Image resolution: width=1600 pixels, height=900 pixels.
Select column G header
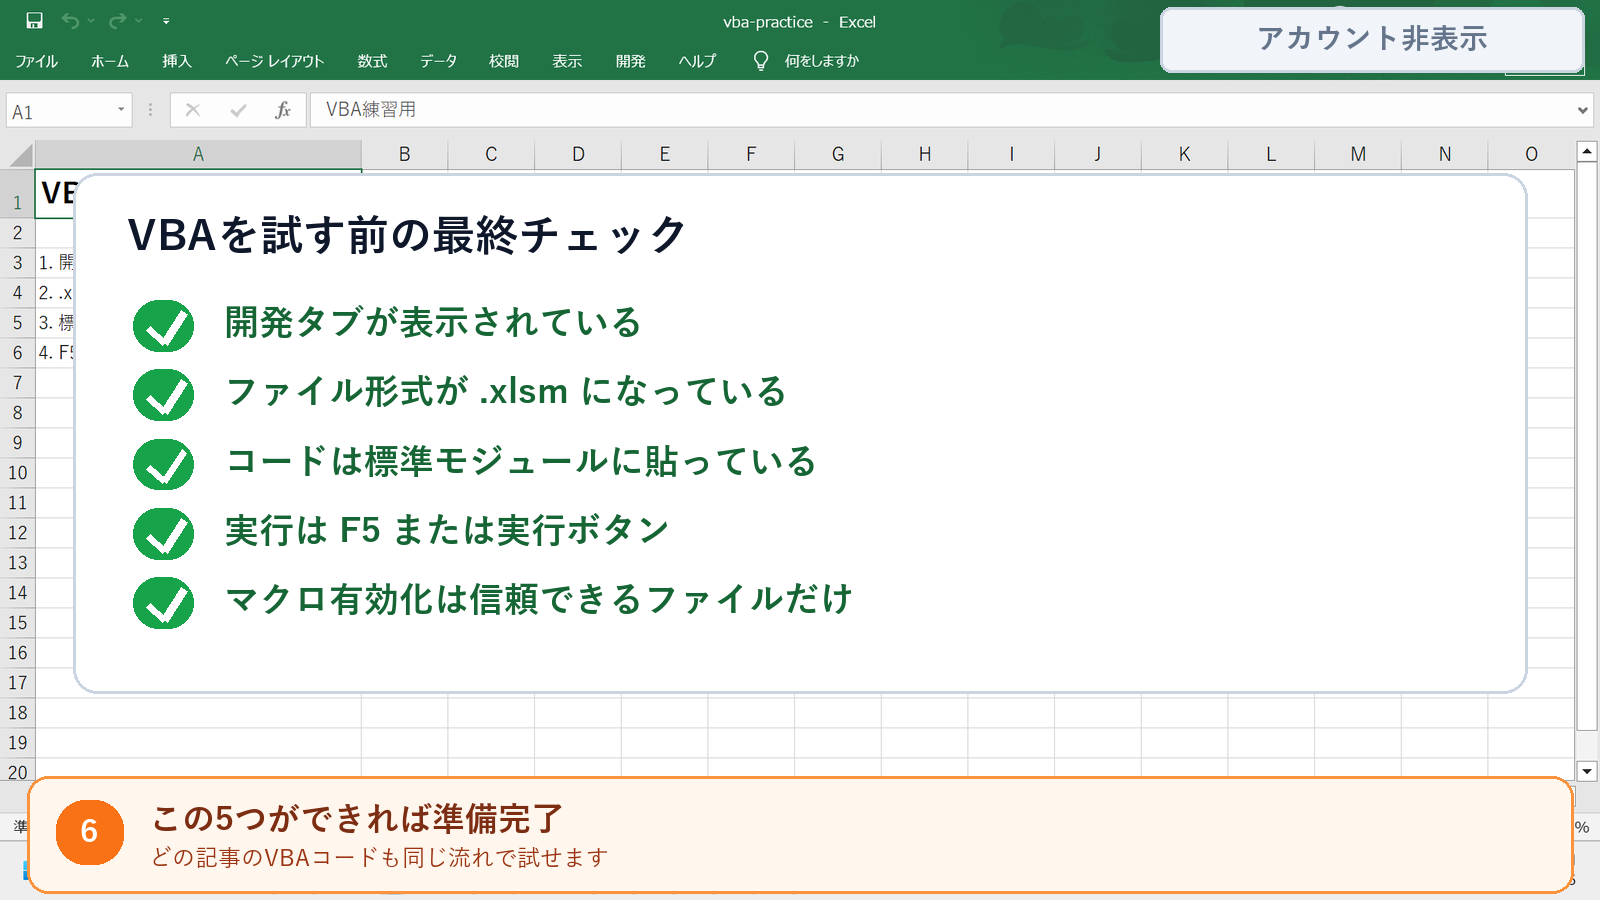(838, 154)
